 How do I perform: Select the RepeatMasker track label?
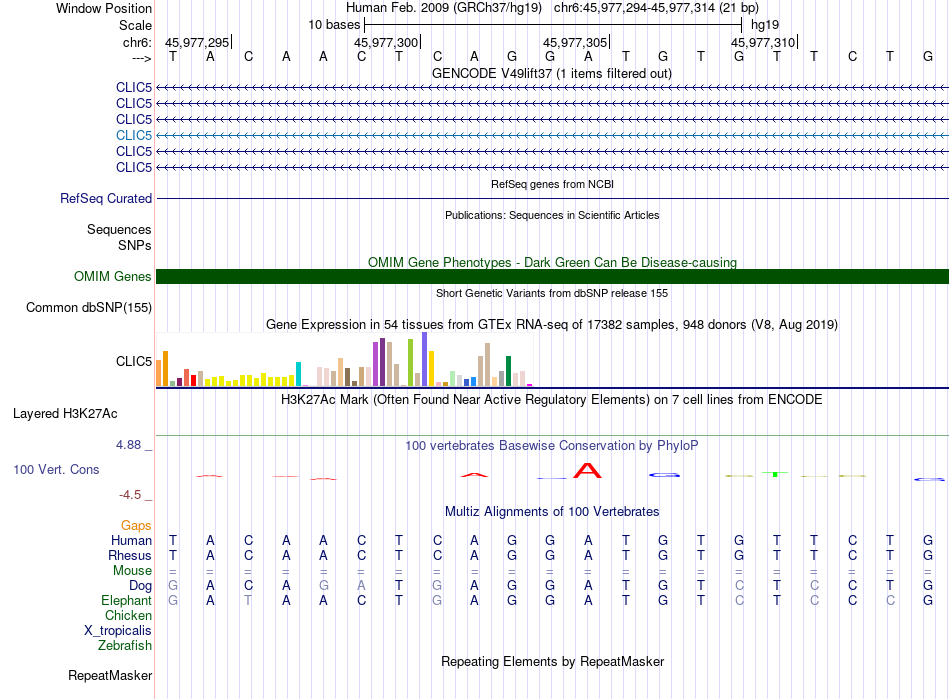tap(110, 675)
